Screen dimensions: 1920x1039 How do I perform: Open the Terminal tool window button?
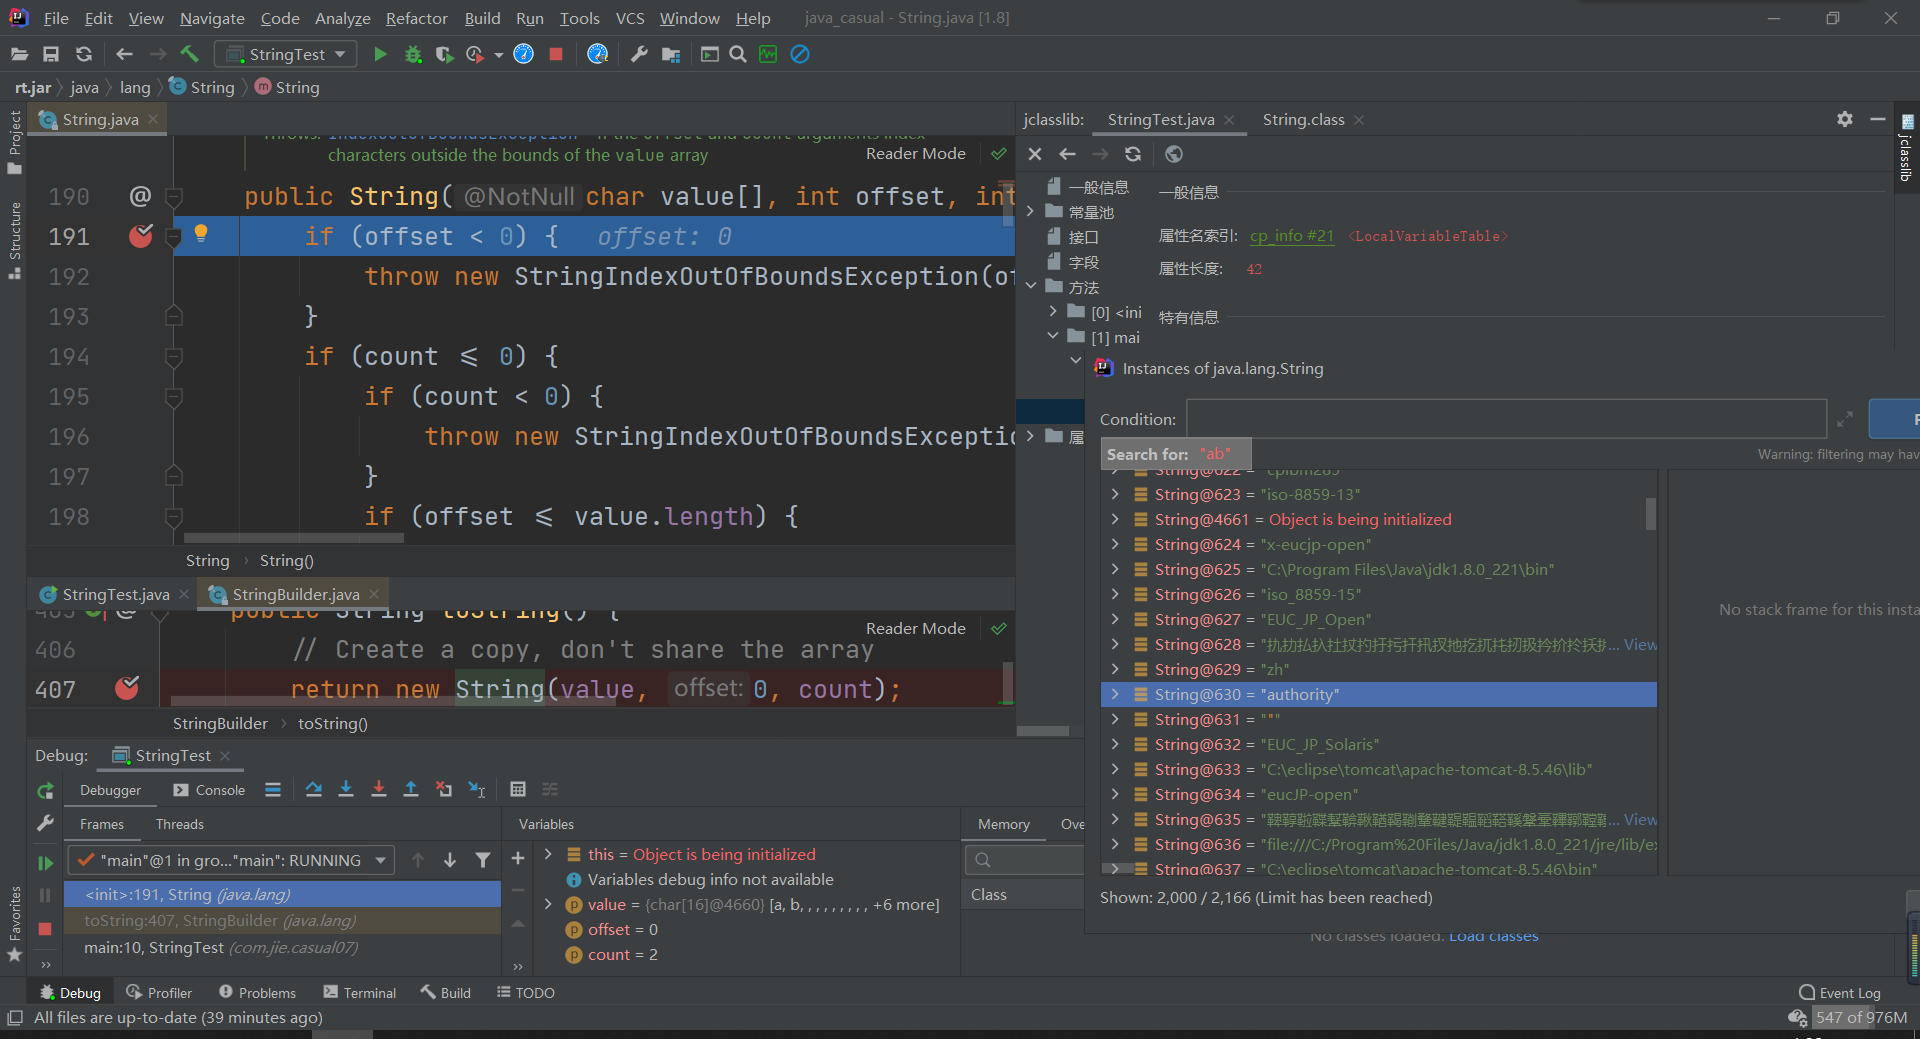pos(360,993)
